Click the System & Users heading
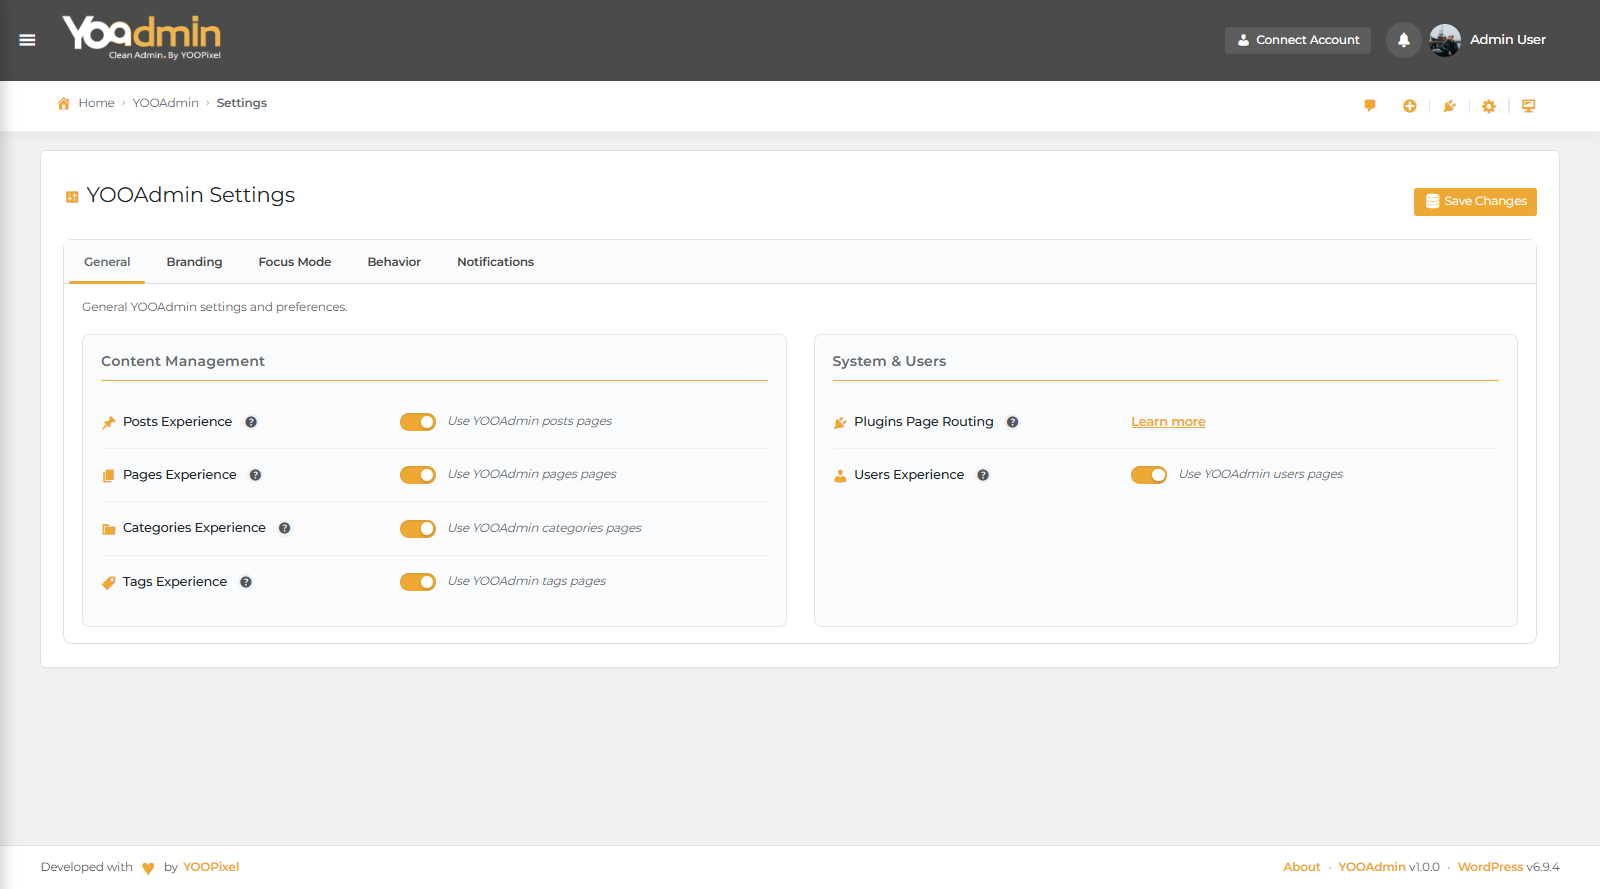The image size is (1600, 889). click(x=889, y=361)
